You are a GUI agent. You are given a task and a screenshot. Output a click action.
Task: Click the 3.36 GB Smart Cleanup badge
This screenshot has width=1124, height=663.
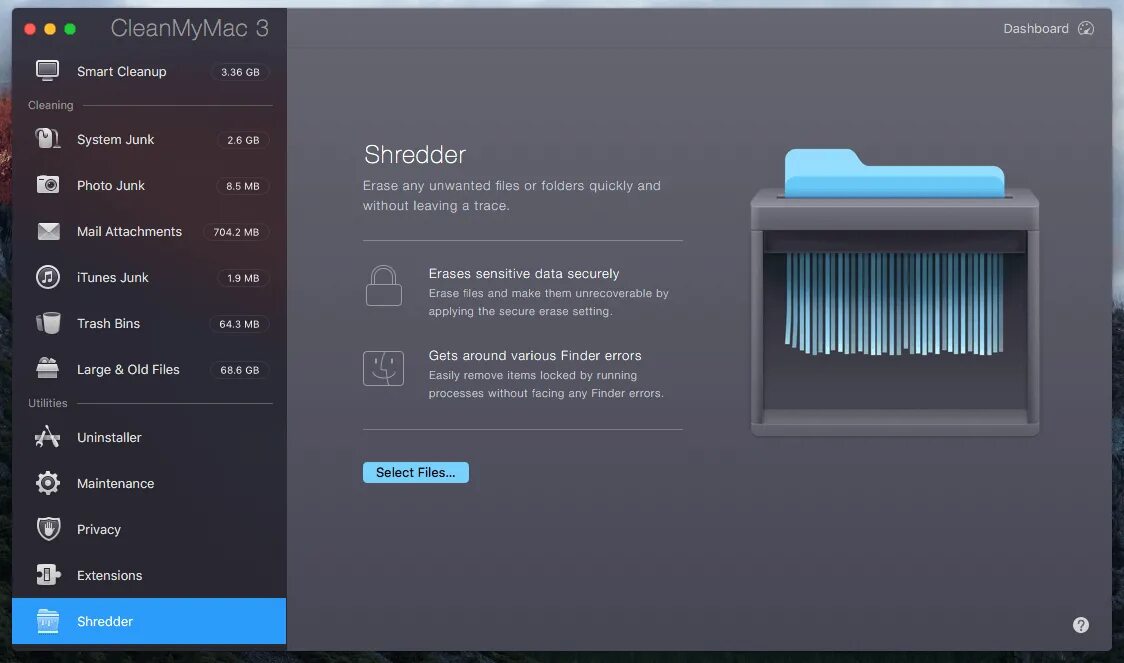pos(240,72)
